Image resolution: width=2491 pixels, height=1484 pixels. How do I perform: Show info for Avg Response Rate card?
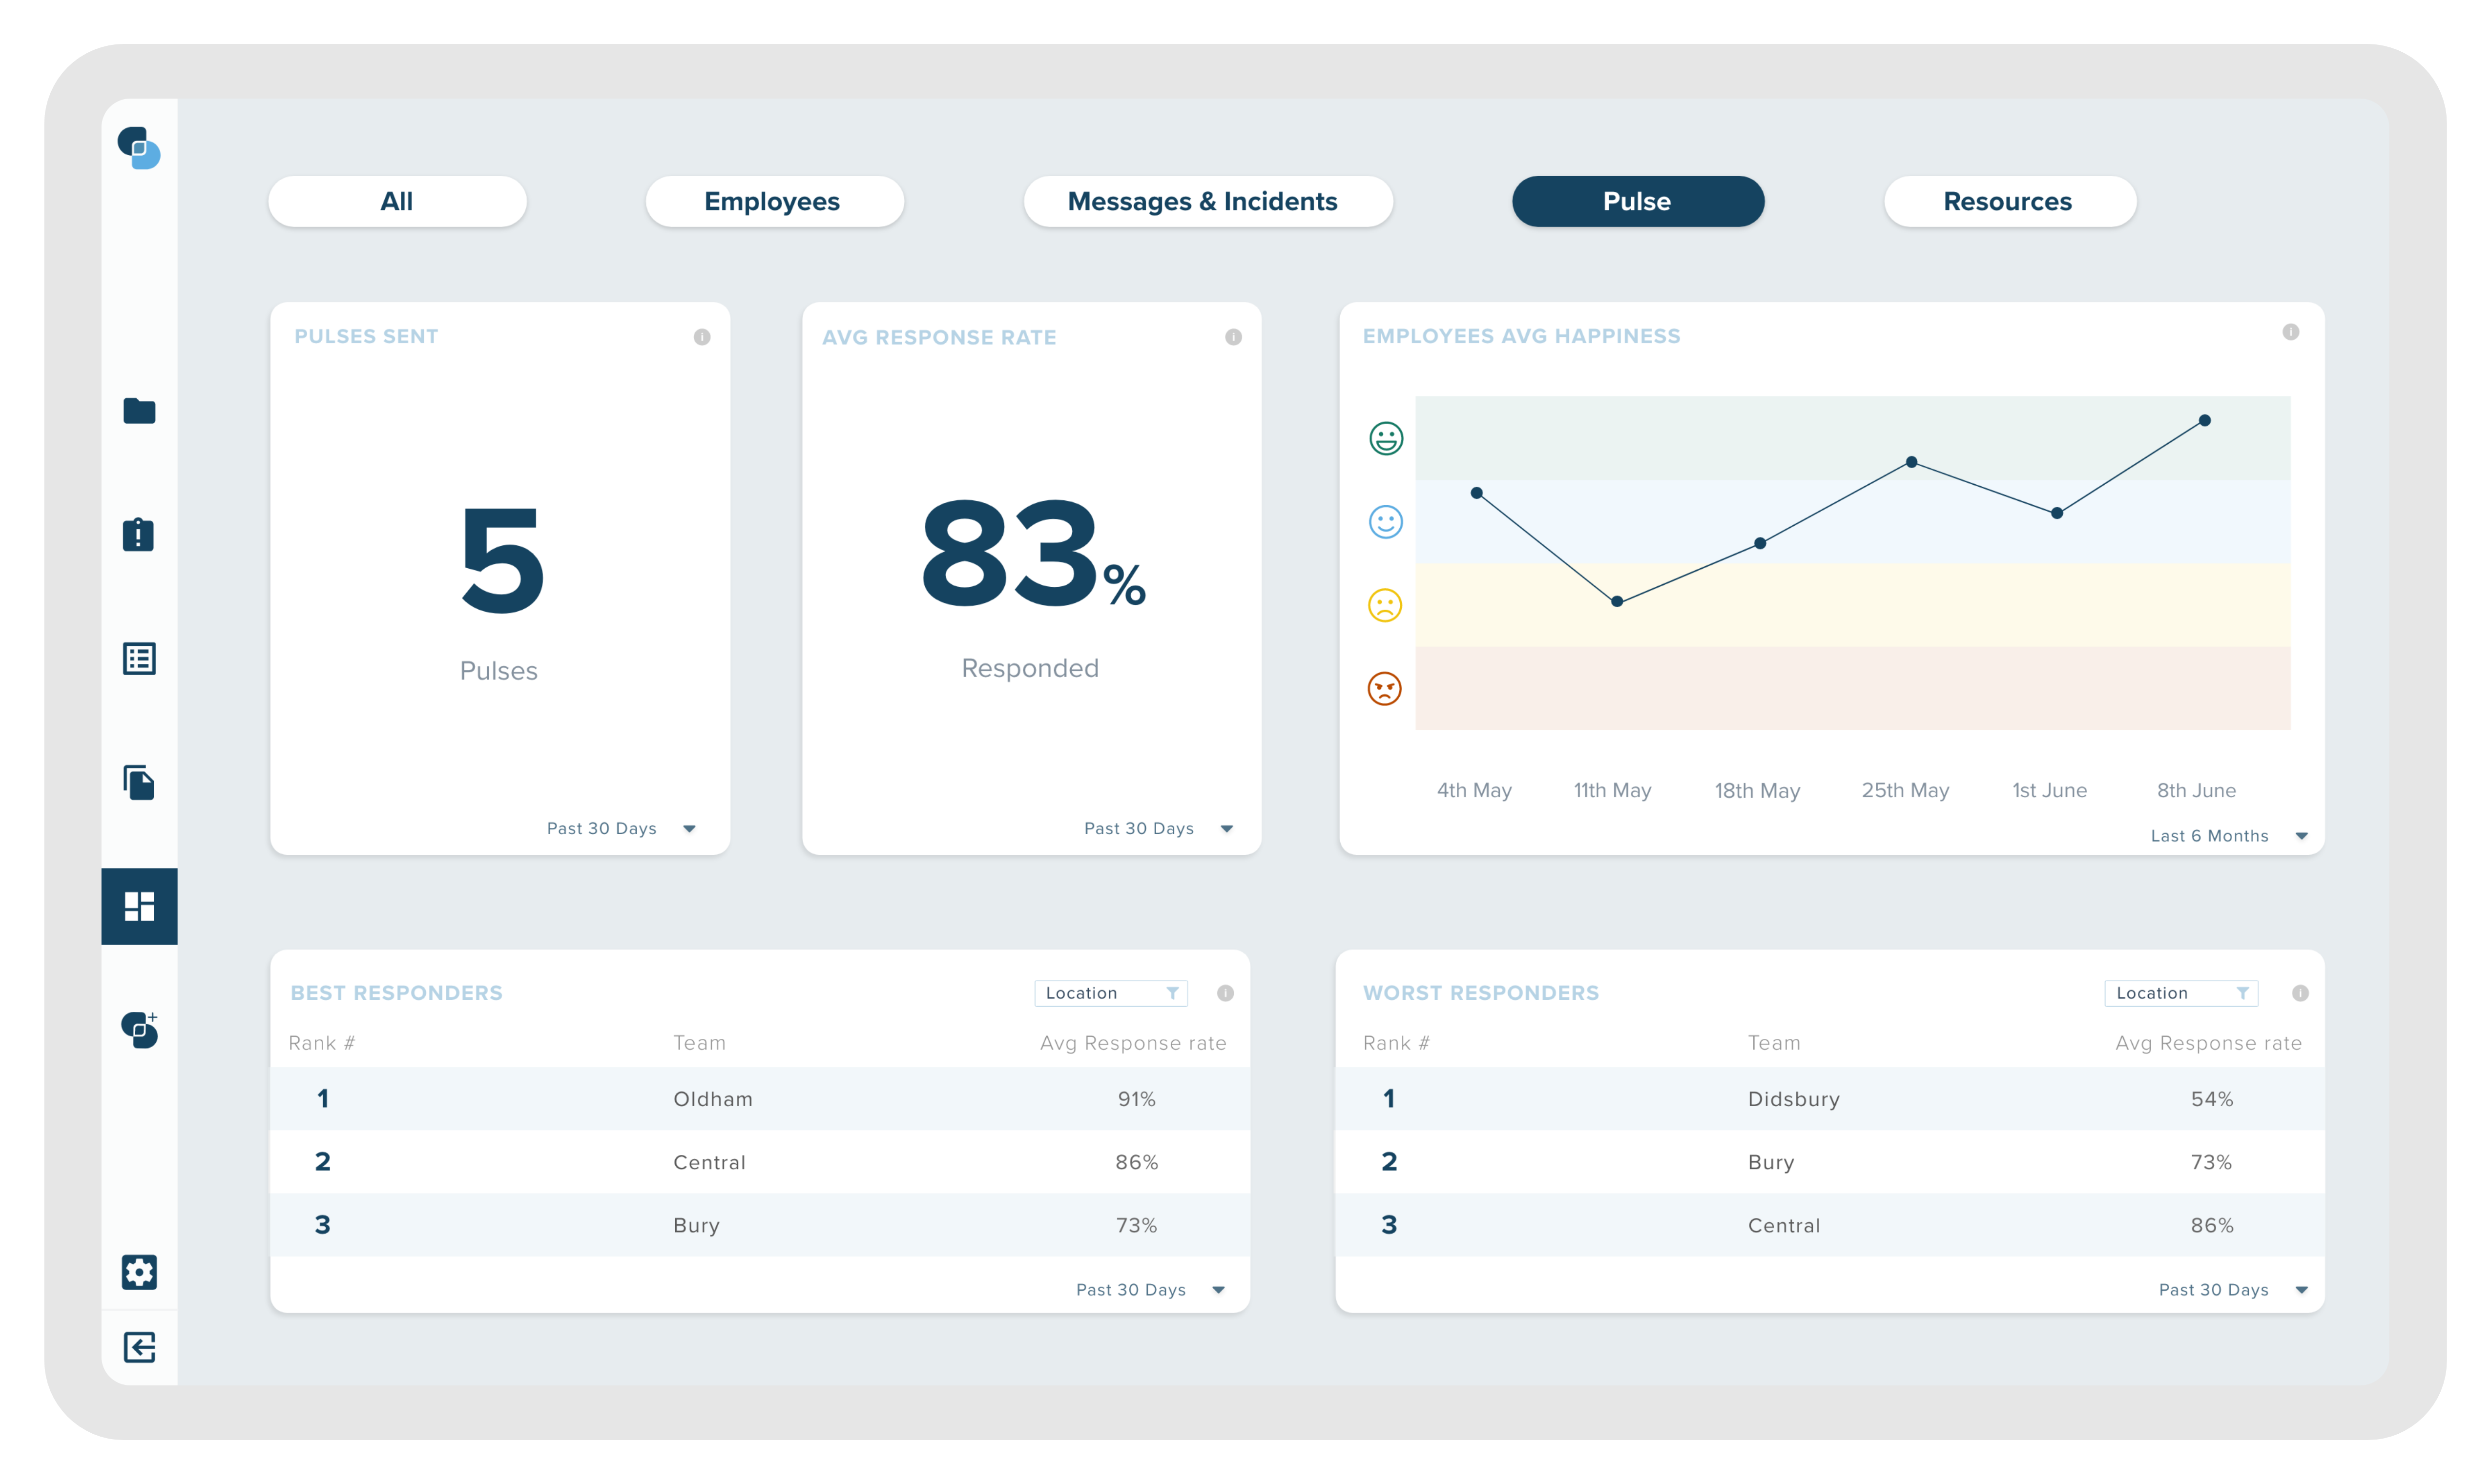tap(1233, 337)
